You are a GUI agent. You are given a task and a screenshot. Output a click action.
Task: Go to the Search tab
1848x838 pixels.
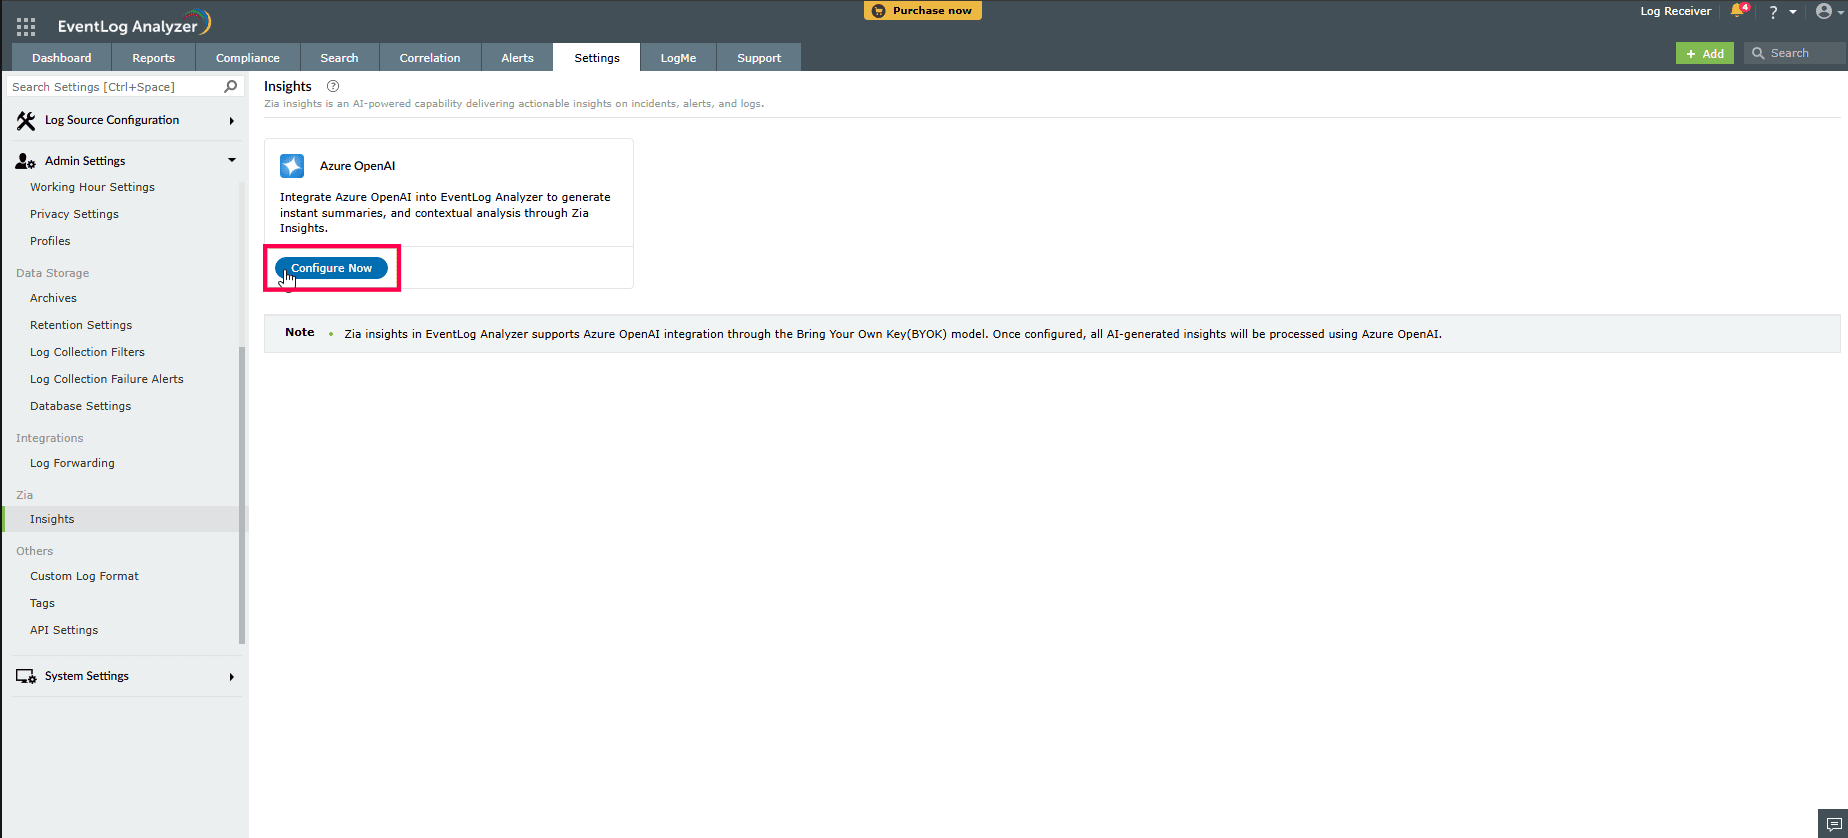pyautogui.click(x=339, y=57)
